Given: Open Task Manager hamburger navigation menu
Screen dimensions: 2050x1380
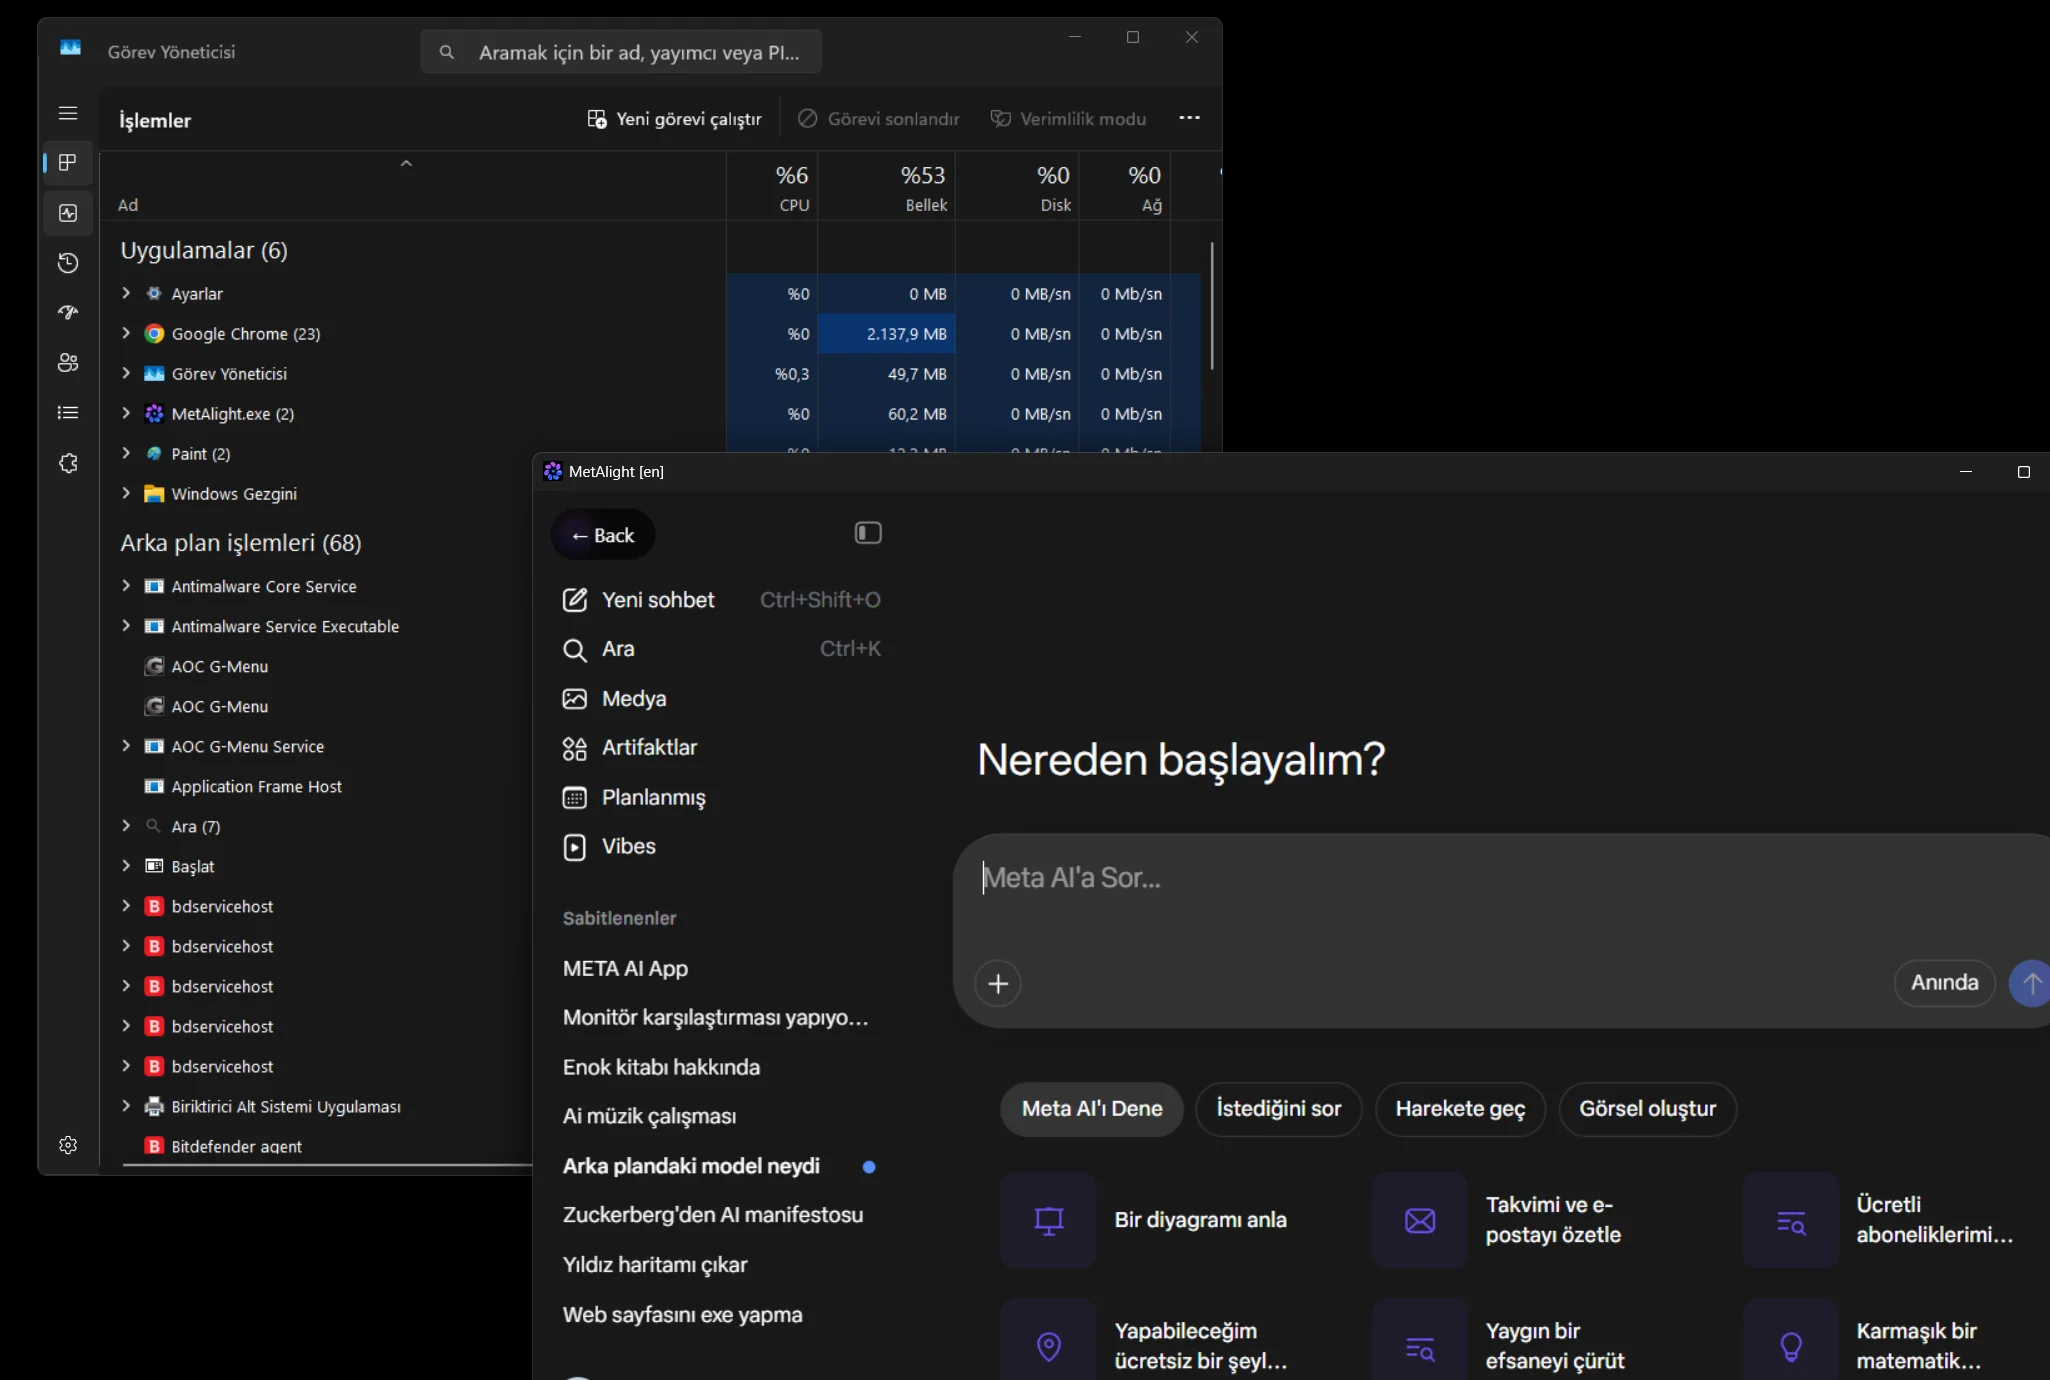Looking at the screenshot, I should pyautogui.click(x=68, y=113).
